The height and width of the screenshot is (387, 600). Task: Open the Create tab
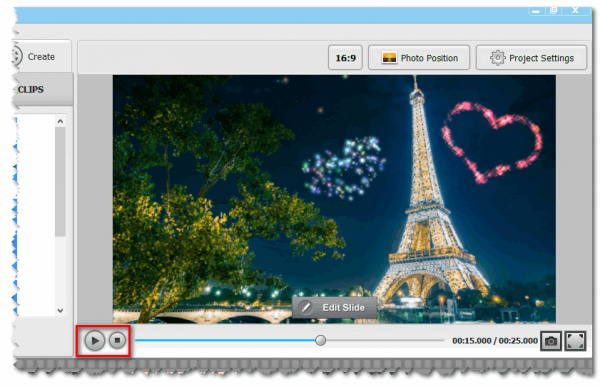pos(41,56)
